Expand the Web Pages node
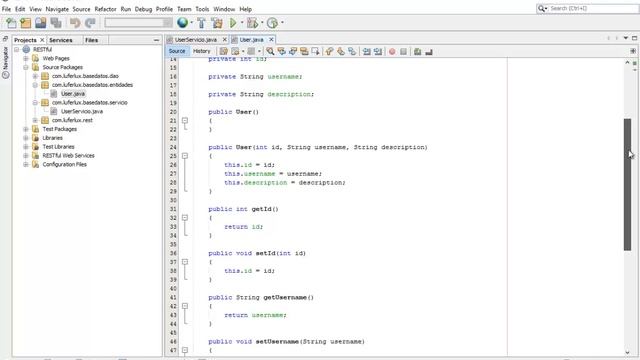640x360 pixels. (x=26, y=58)
